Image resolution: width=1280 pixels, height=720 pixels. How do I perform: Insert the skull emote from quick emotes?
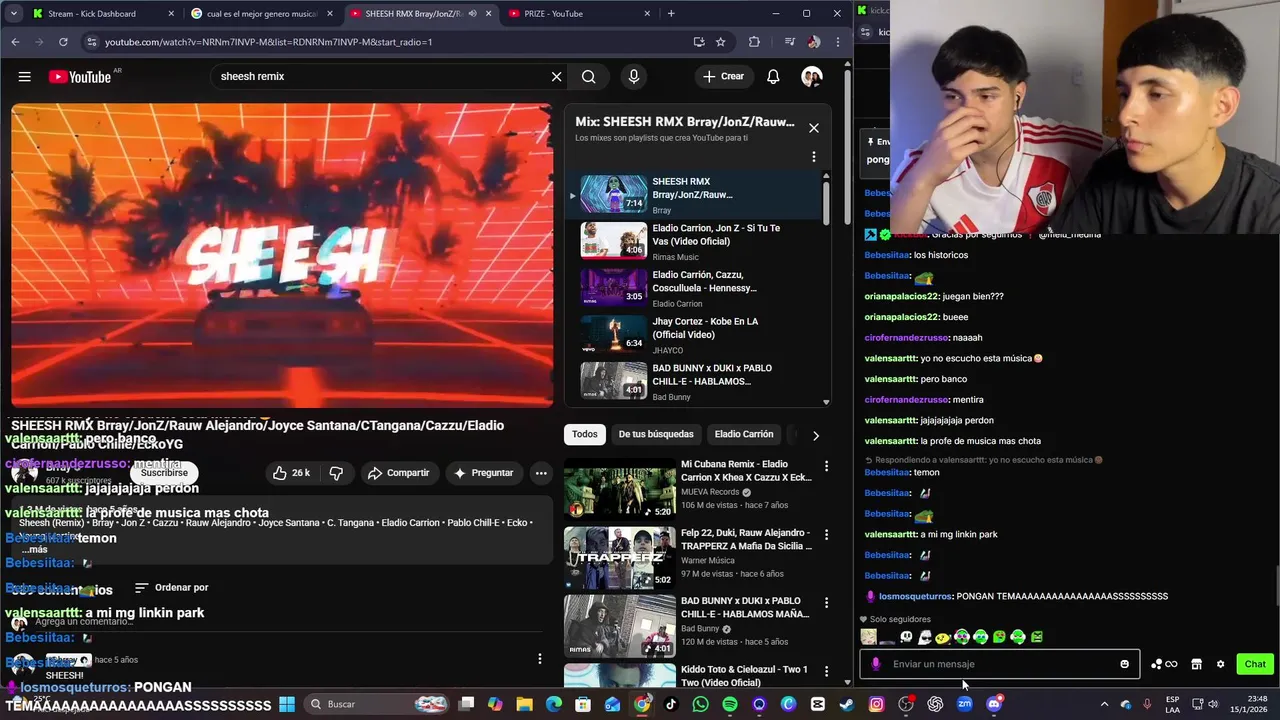click(906, 637)
